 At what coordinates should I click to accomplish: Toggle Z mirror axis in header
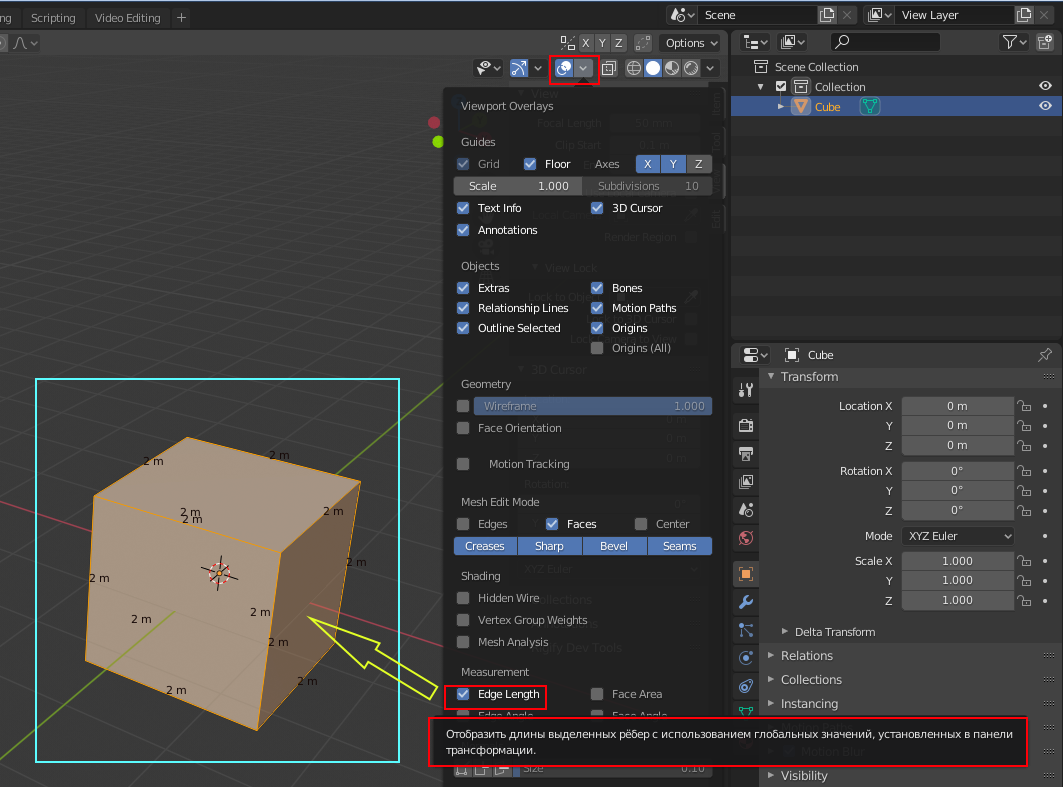(x=618, y=43)
